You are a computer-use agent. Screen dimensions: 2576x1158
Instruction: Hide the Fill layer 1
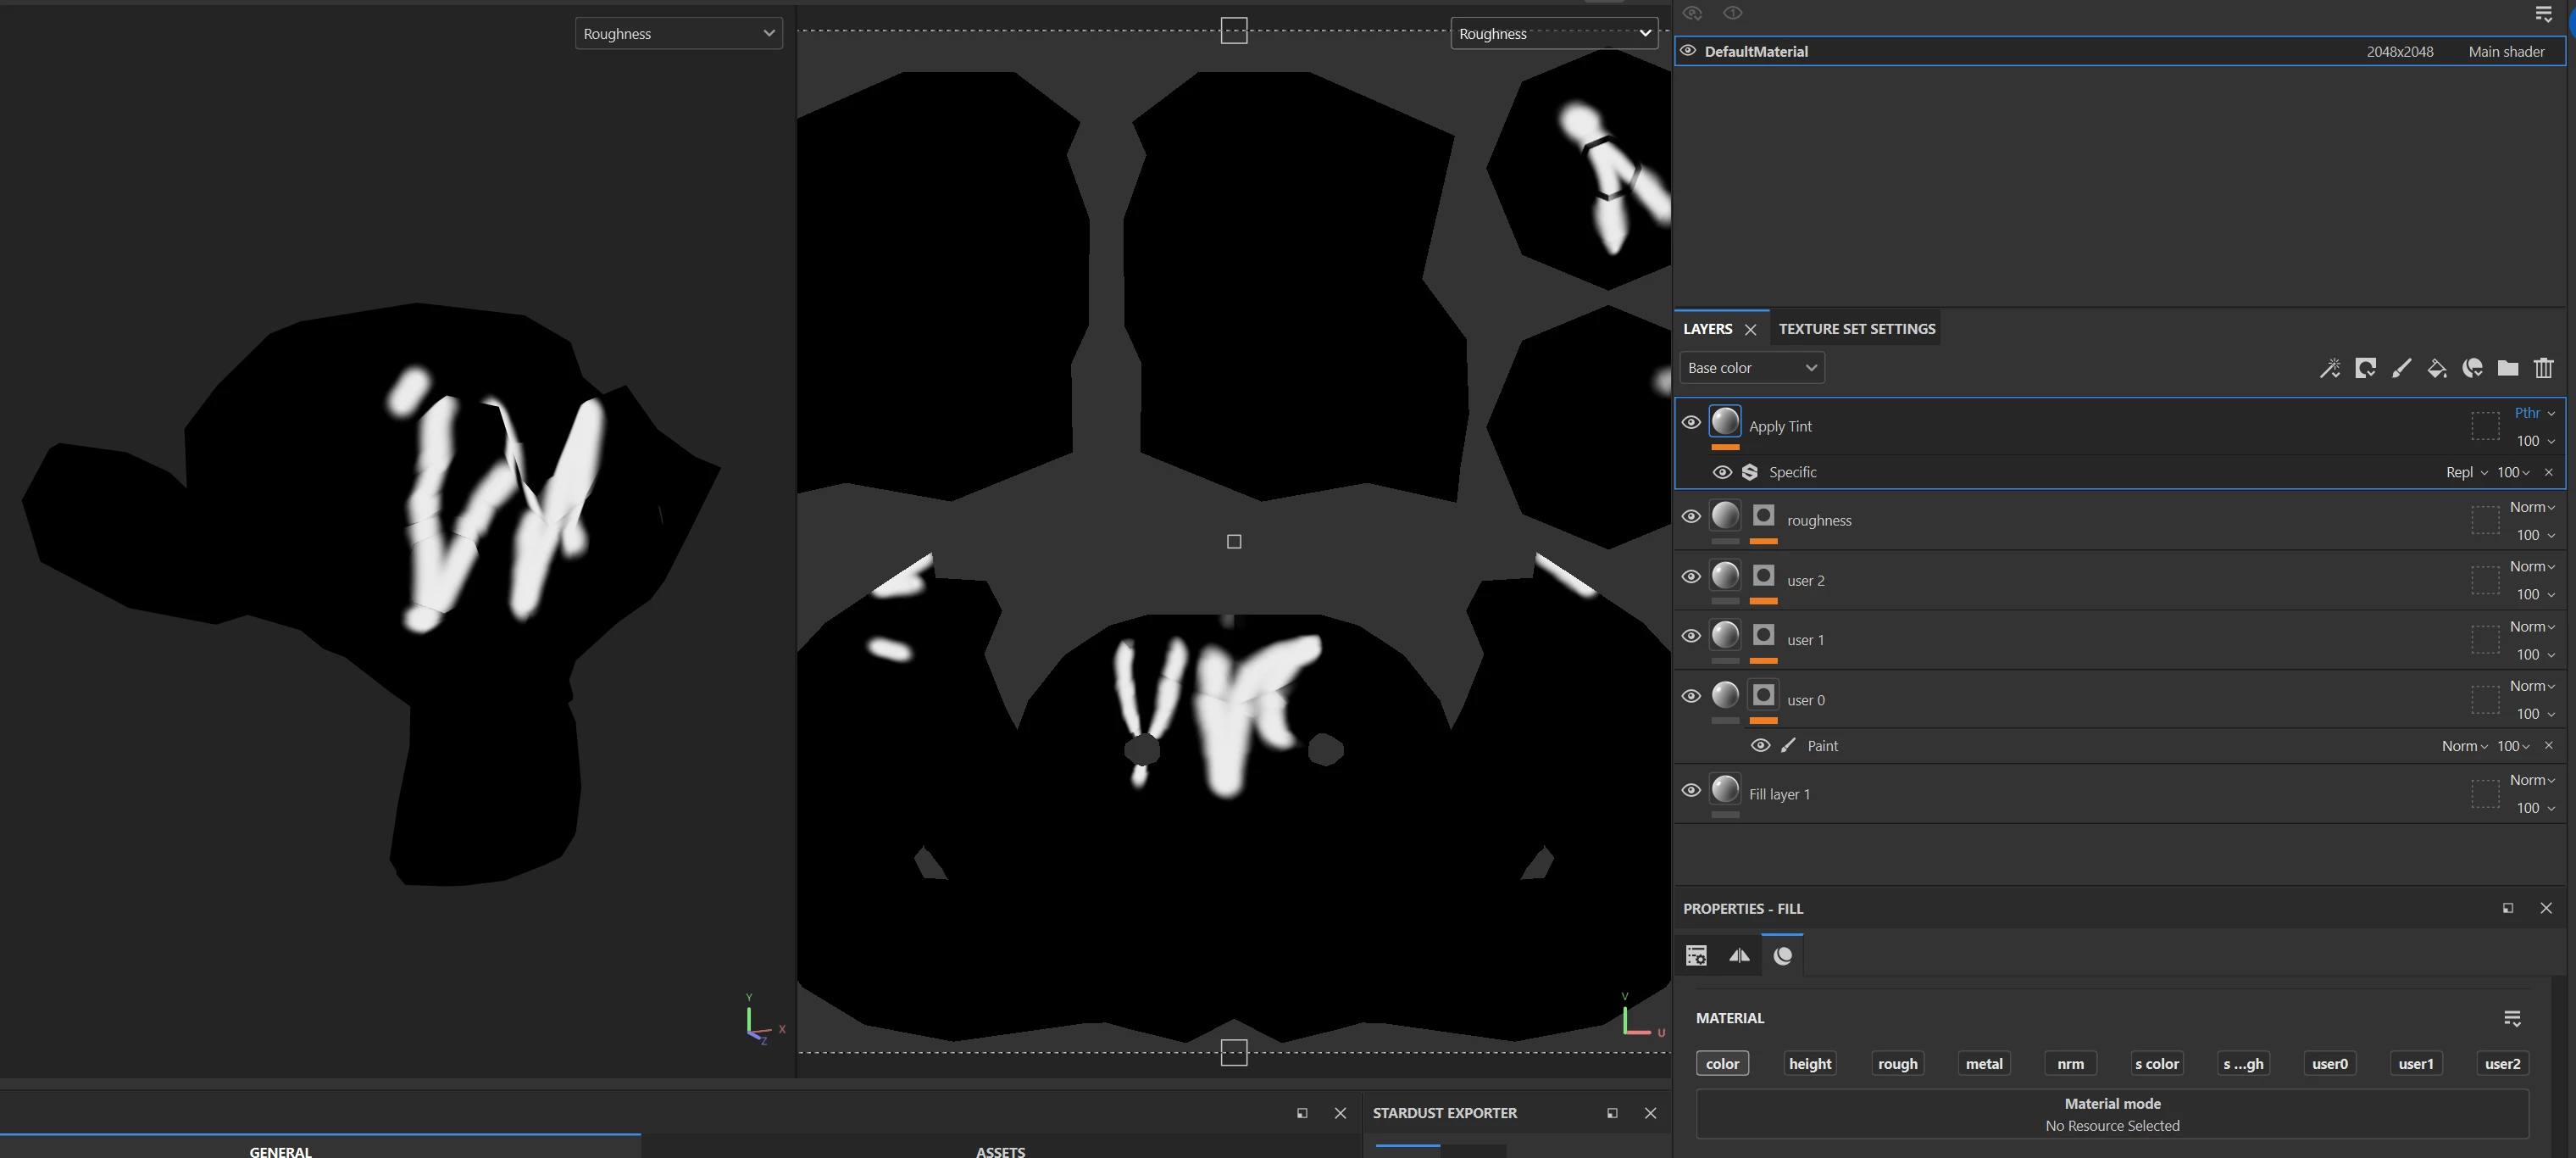(x=1691, y=790)
